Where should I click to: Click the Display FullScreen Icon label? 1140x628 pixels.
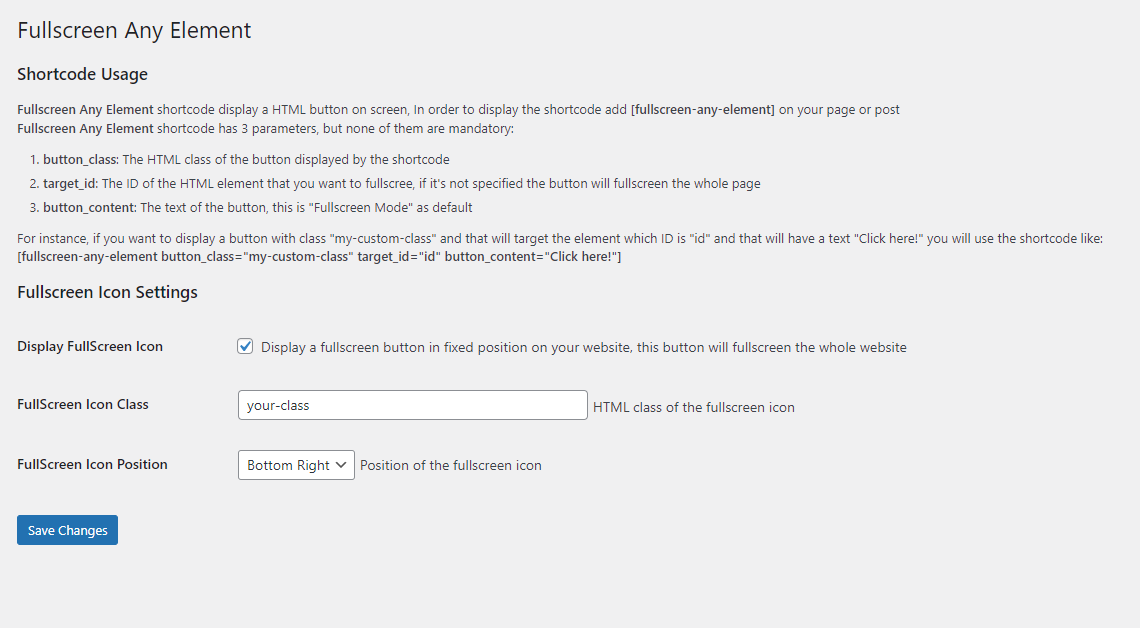(x=90, y=346)
